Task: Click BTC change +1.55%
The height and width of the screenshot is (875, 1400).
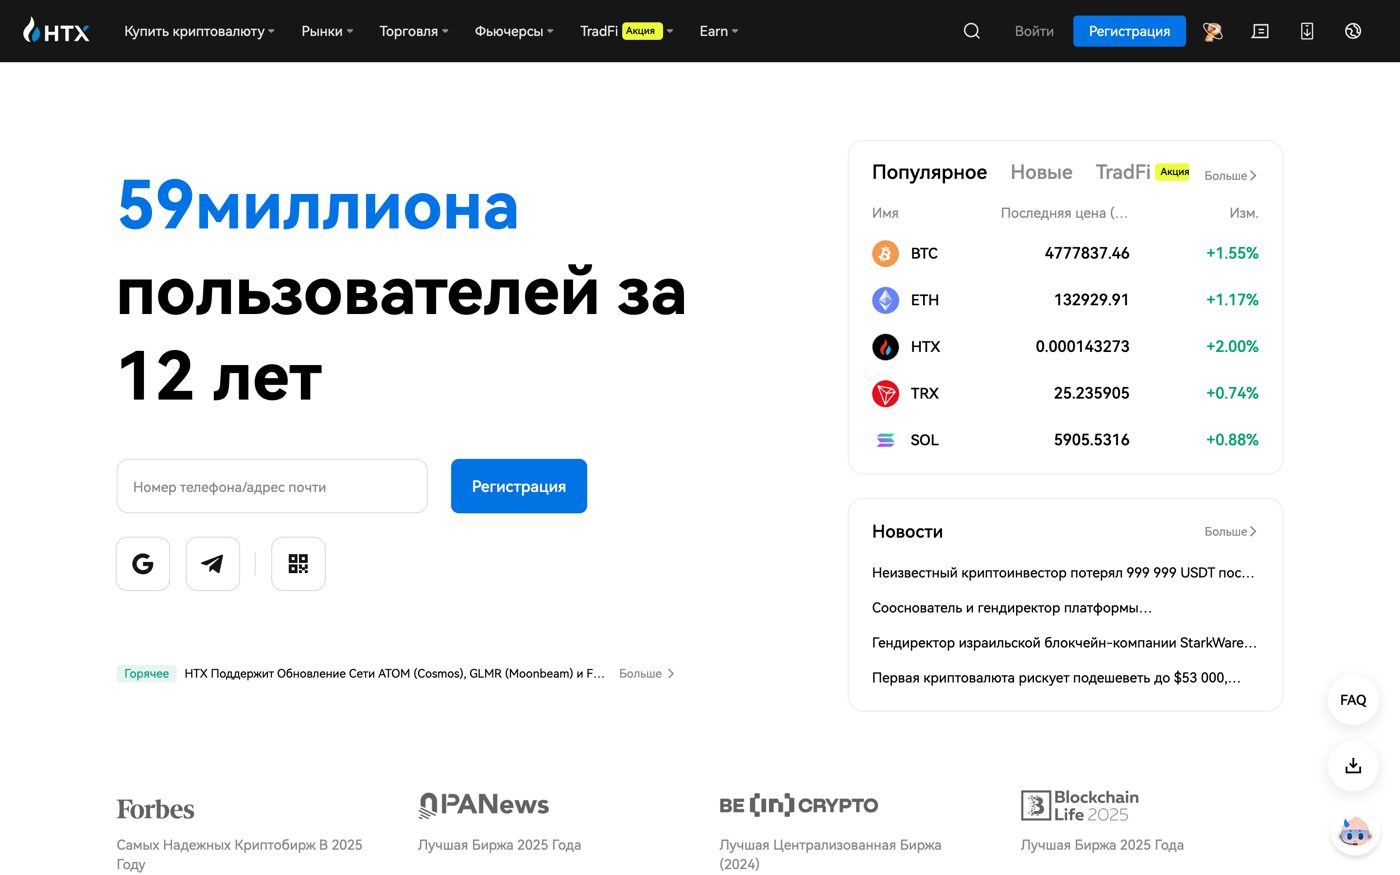Action: click(x=1232, y=253)
